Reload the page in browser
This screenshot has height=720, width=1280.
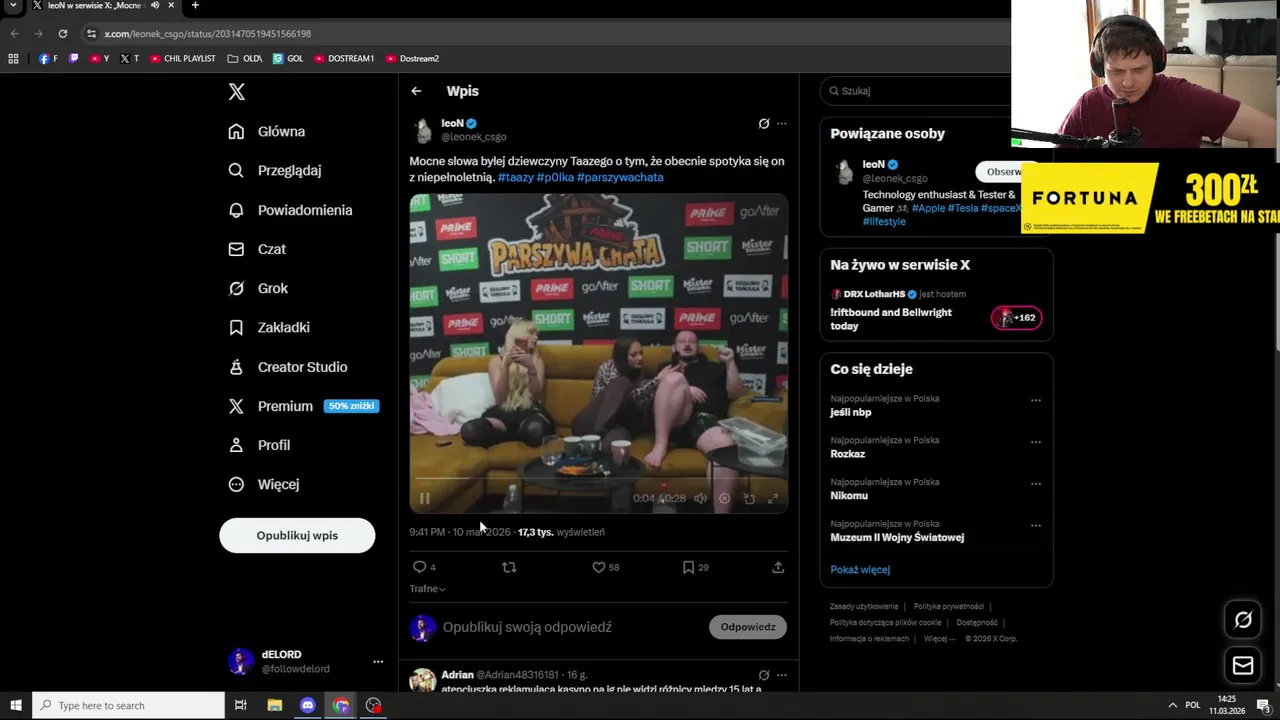(x=62, y=33)
